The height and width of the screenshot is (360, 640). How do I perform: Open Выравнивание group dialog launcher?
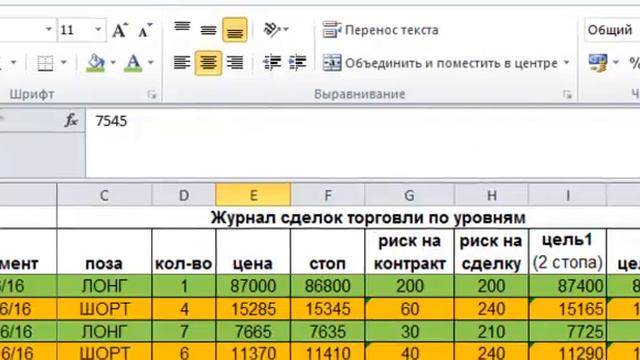[x=567, y=95]
